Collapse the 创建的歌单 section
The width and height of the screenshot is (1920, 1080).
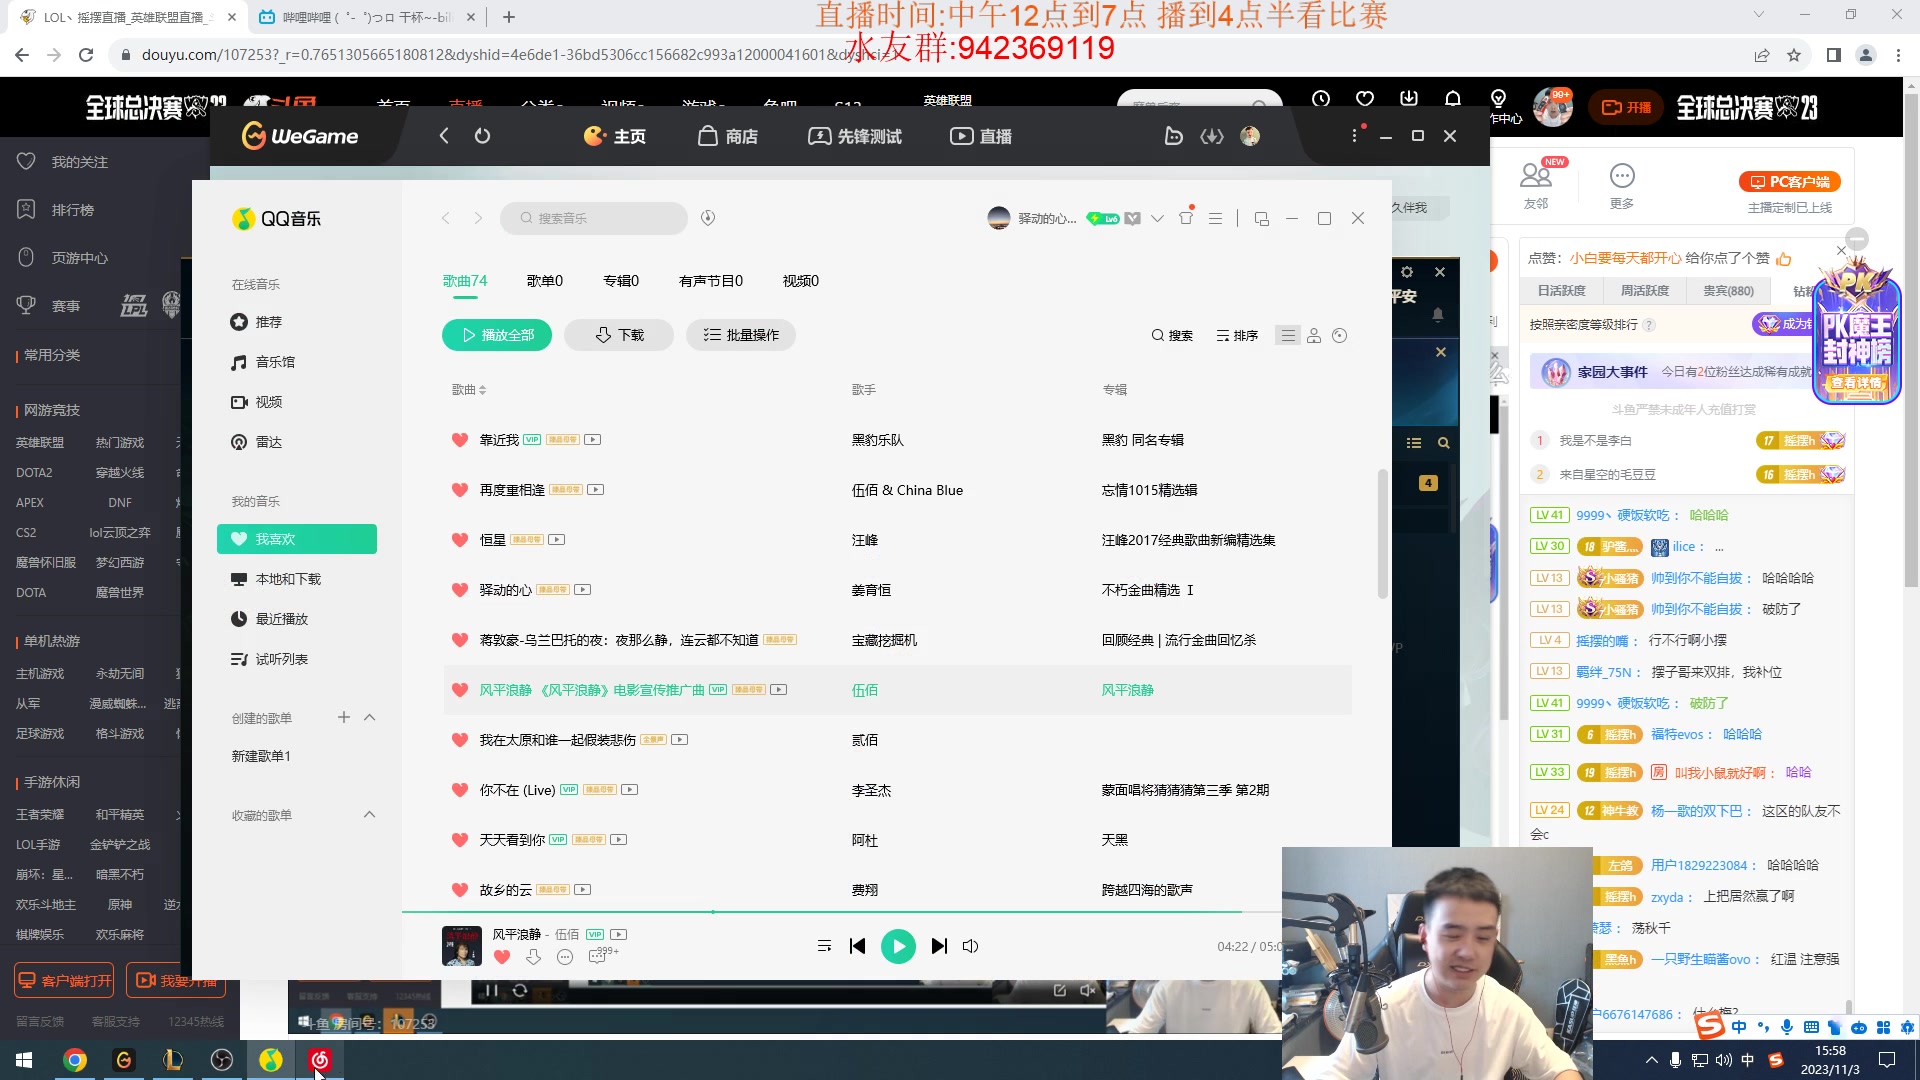(369, 717)
